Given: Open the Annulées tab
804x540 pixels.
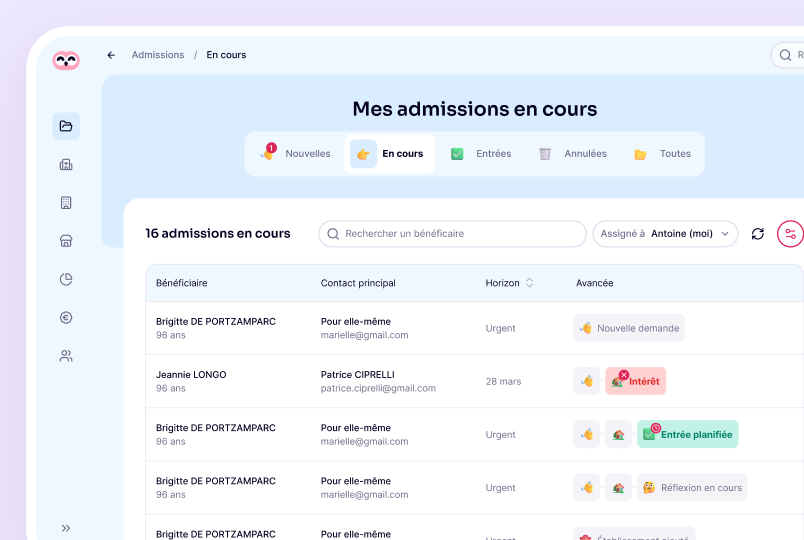Looking at the screenshot, I should tap(573, 154).
